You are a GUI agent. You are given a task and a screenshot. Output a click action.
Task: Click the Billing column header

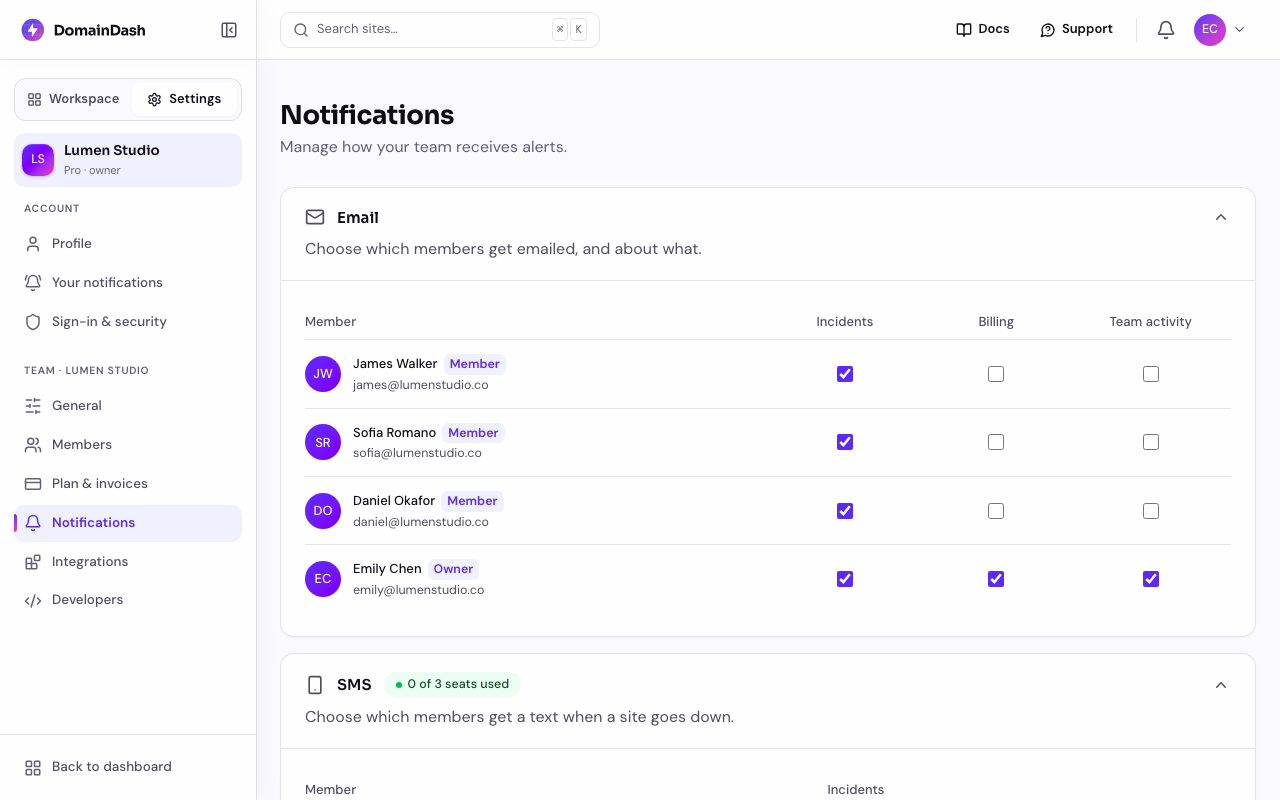(x=996, y=322)
